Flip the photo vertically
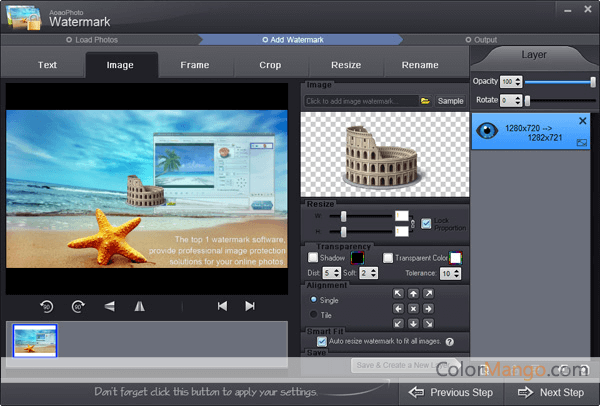Viewport: 600px width, 406px height. (x=109, y=306)
